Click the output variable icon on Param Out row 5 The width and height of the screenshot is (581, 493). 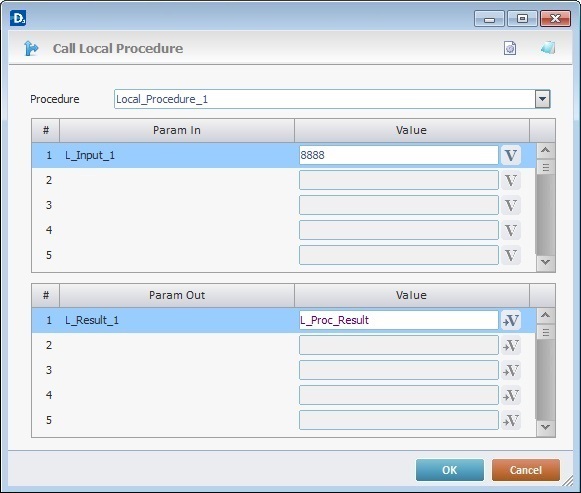click(x=511, y=420)
